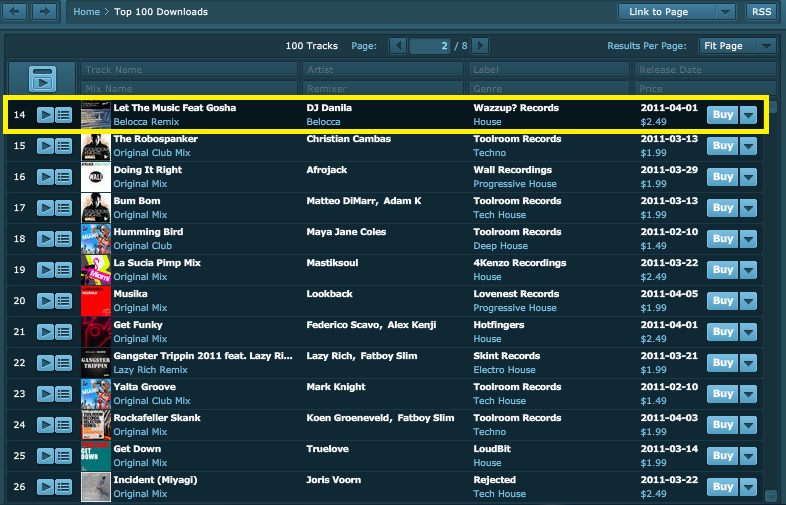786x505 pixels.
Task: Play Get Down by Truelove
Action: click(x=45, y=456)
